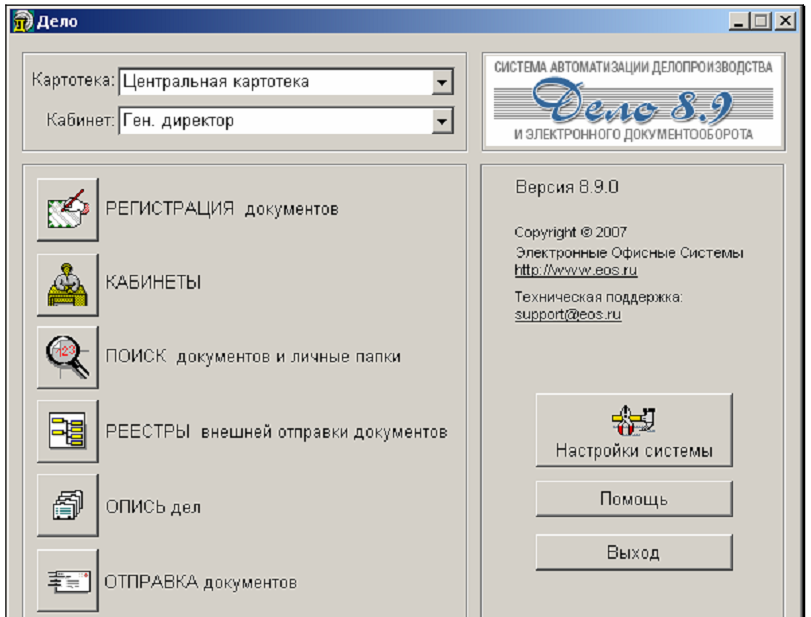The image size is (811, 617).
Task: Click the Электронные Офисные Системы text
Action: [x=629, y=253]
